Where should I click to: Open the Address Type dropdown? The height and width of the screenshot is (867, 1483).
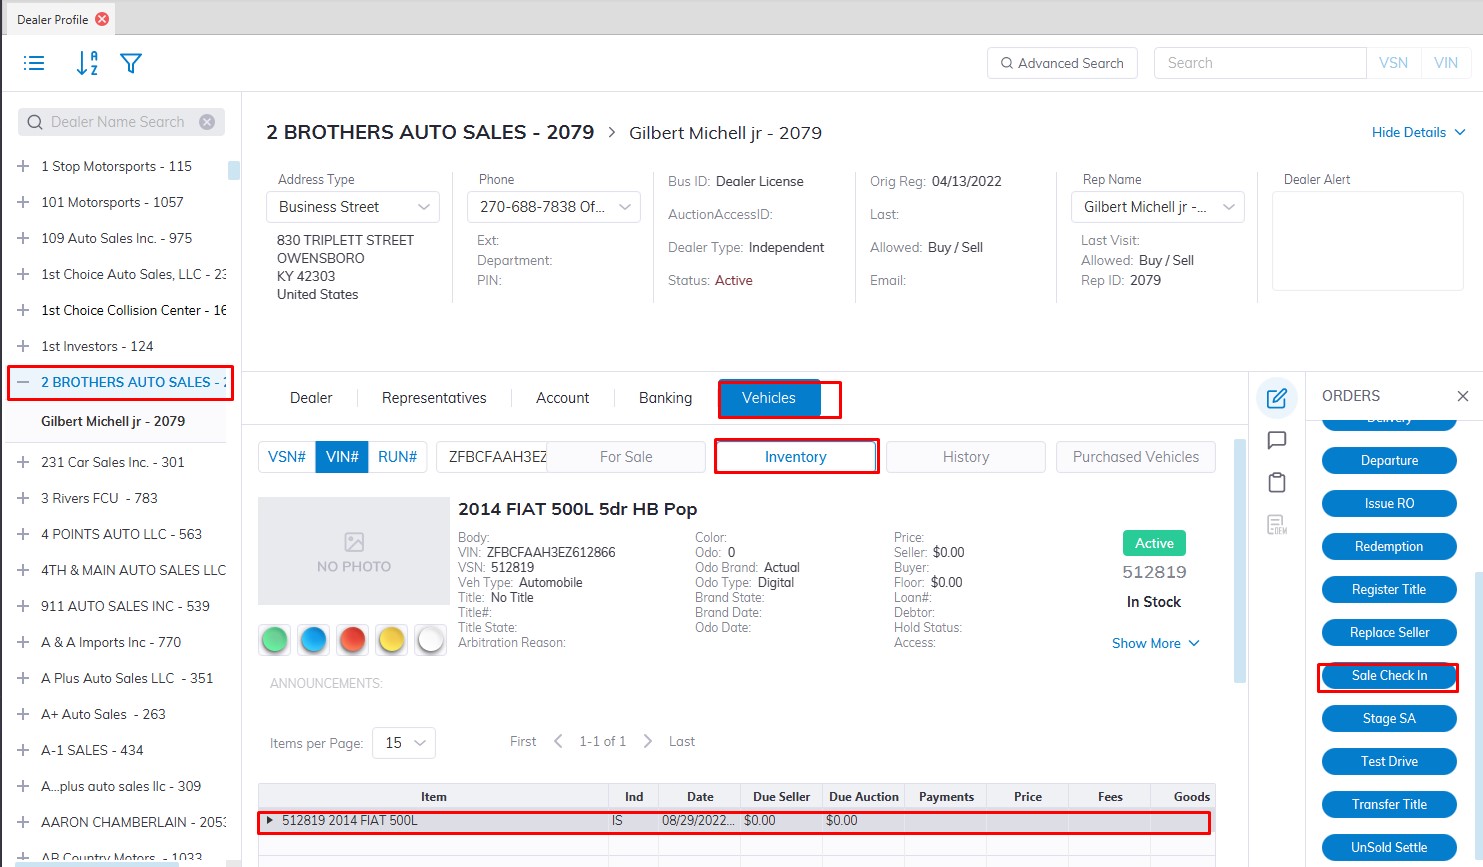353,207
